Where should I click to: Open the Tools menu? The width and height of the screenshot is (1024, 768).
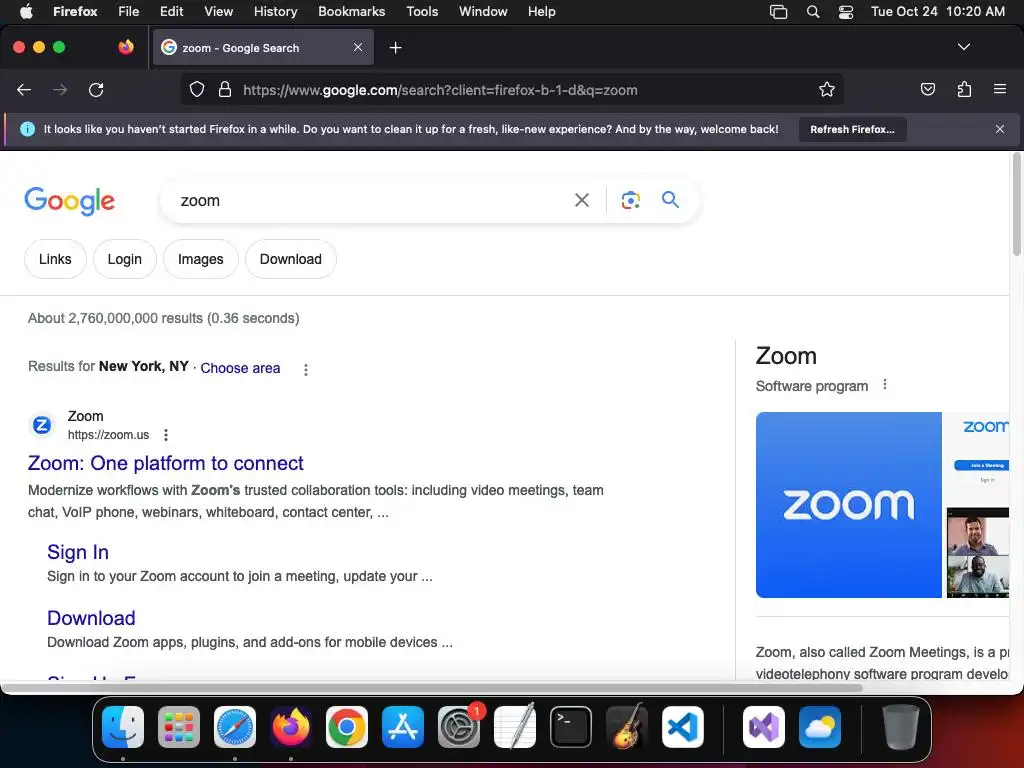coord(422,12)
